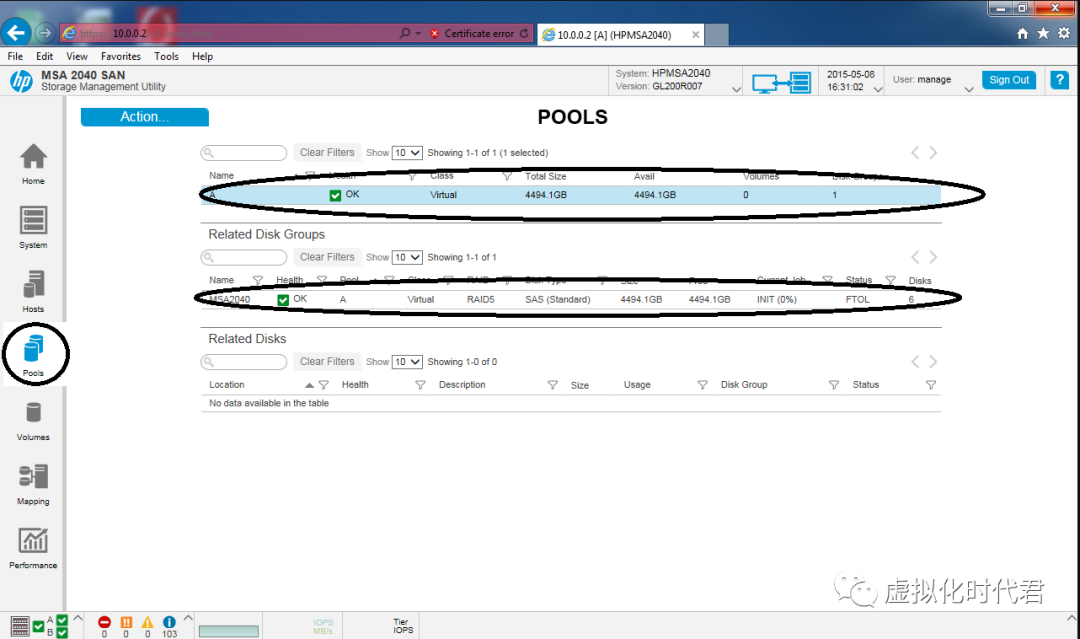Filter Related Disks by Health funnel
The height and width of the screenshot is (639, 1080).
(x=420, y=385)
